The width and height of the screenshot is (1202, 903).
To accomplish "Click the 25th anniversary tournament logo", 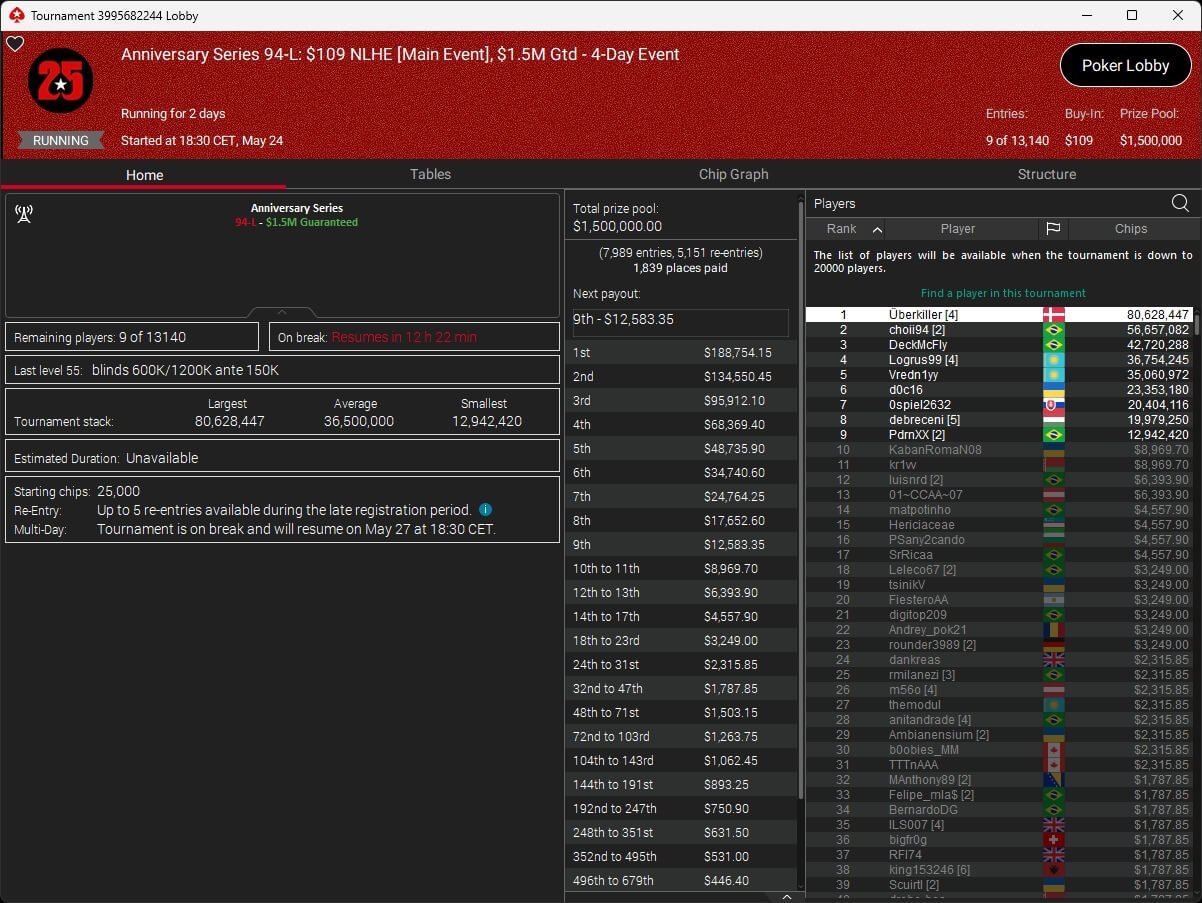I will click(60, 82).
